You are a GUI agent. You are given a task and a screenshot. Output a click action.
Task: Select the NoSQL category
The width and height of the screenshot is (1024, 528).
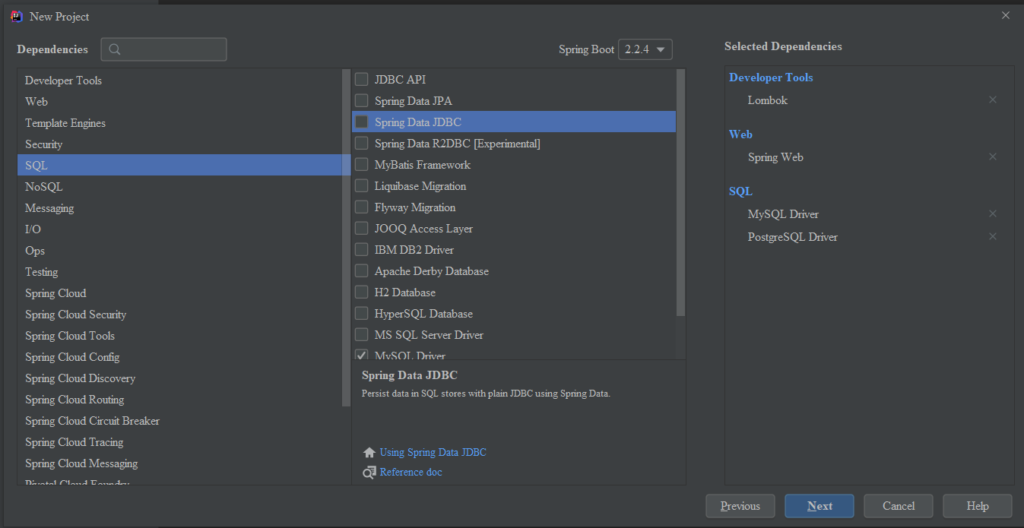pos(44,187)
